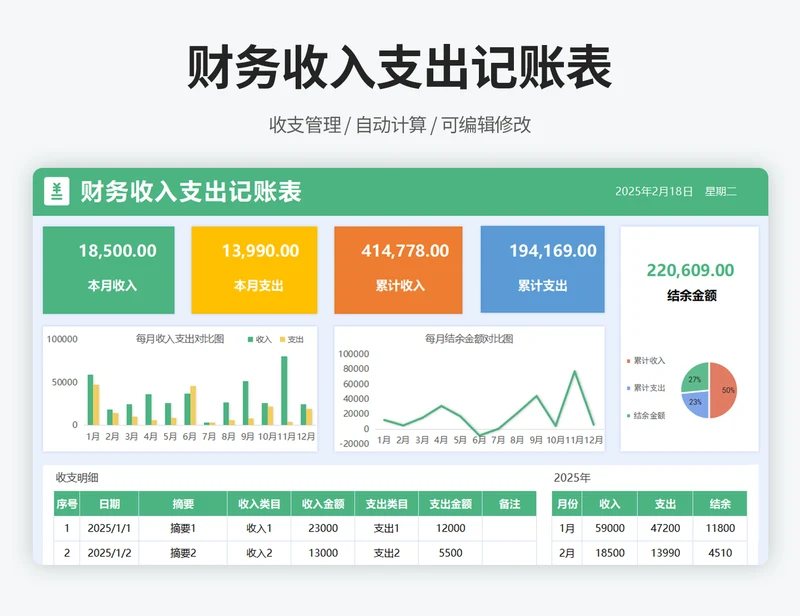Click the 累计支出 194,169.00 card
800x616 pixels.
pyautogui.click(x=542, y=269)
